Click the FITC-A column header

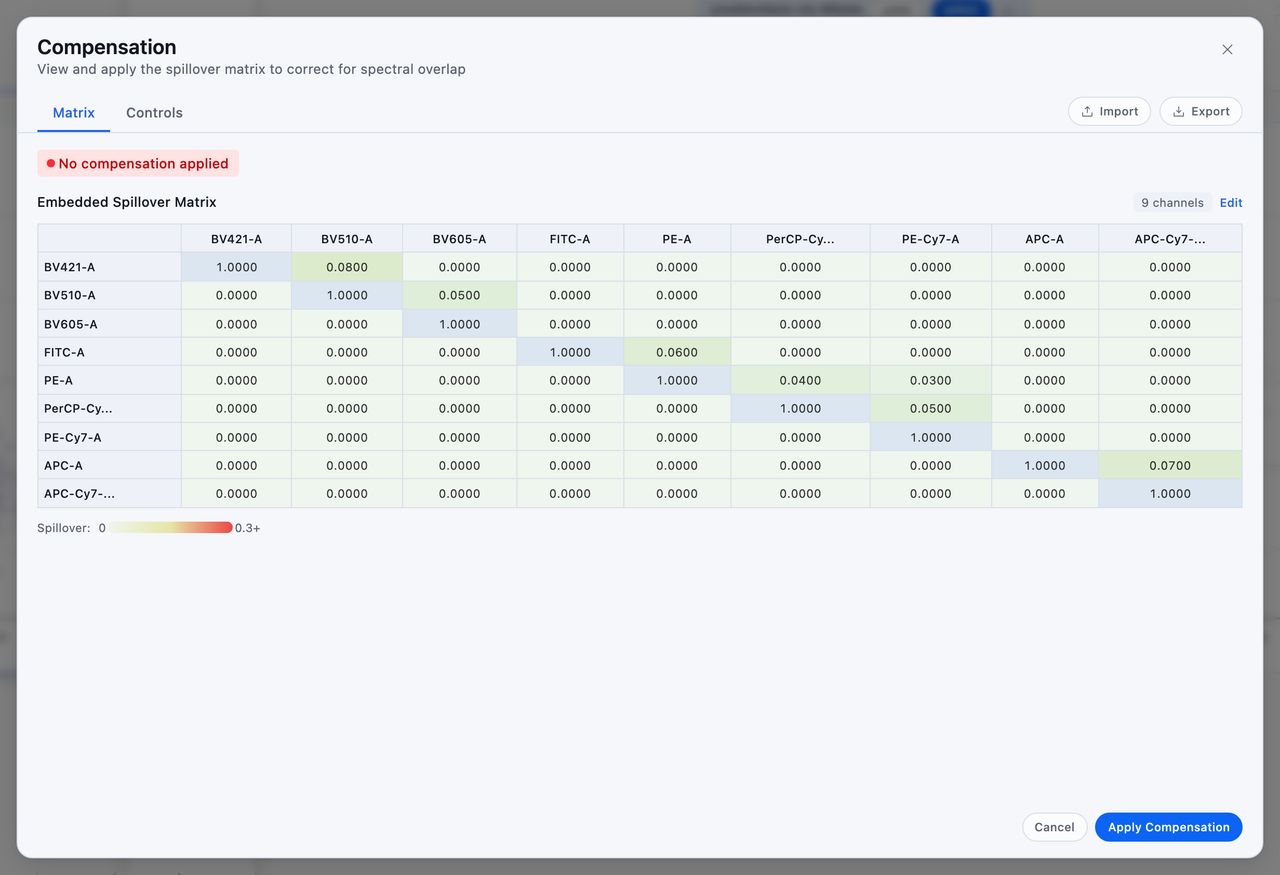(570, 239)
